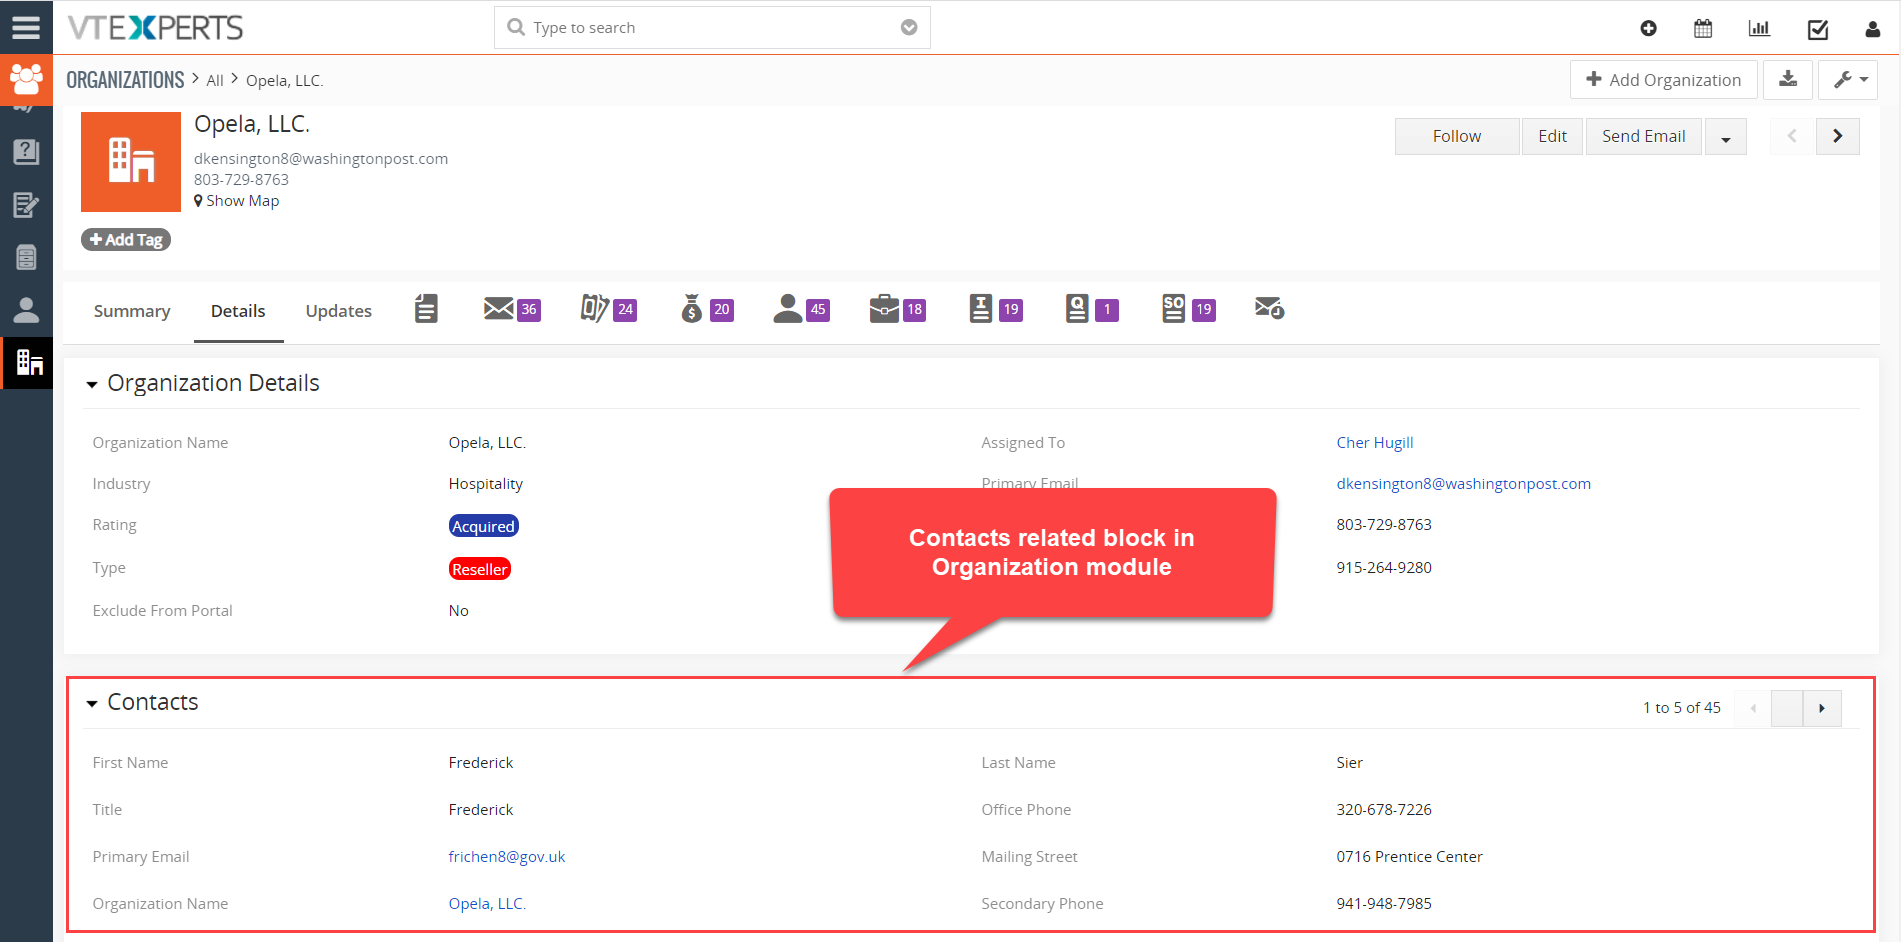
Task: Open the contacts related tab with 45
Action: pos(801,308)
